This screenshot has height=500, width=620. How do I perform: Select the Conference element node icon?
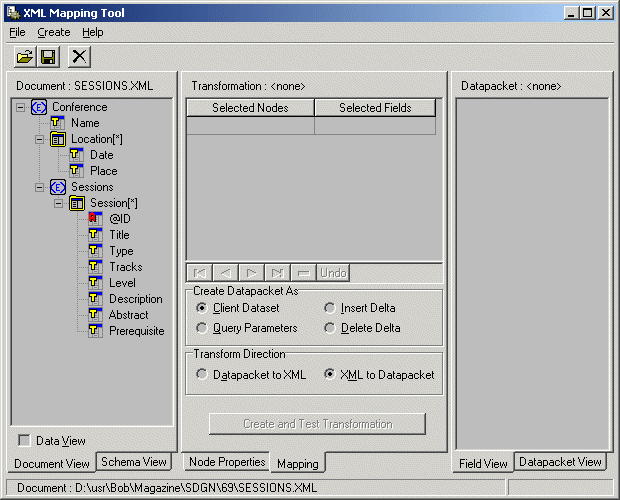39,107
